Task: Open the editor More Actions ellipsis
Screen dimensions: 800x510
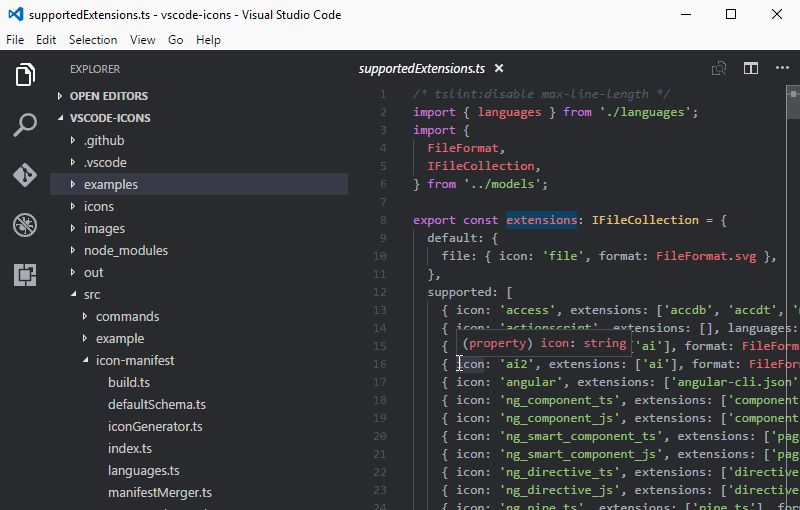Action: (x=782, y=68)
